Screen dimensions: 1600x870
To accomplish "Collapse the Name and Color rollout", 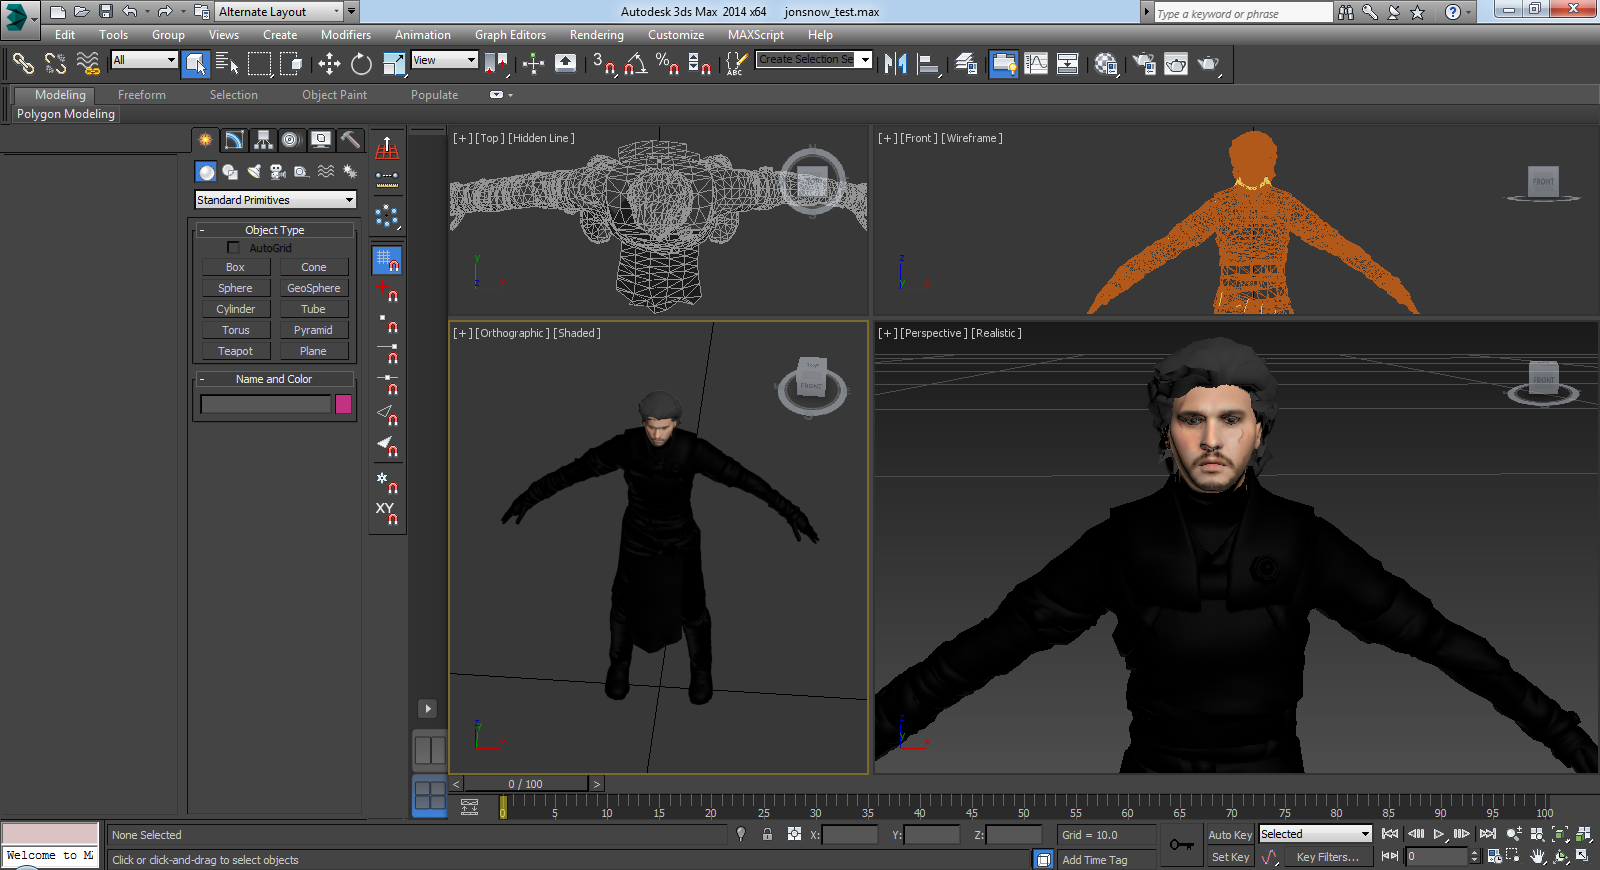I will (275, 379).
